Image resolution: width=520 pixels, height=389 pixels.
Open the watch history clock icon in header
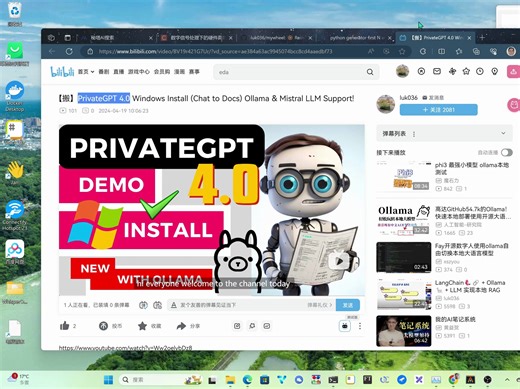pyautogui.click(x=480, y=71)
